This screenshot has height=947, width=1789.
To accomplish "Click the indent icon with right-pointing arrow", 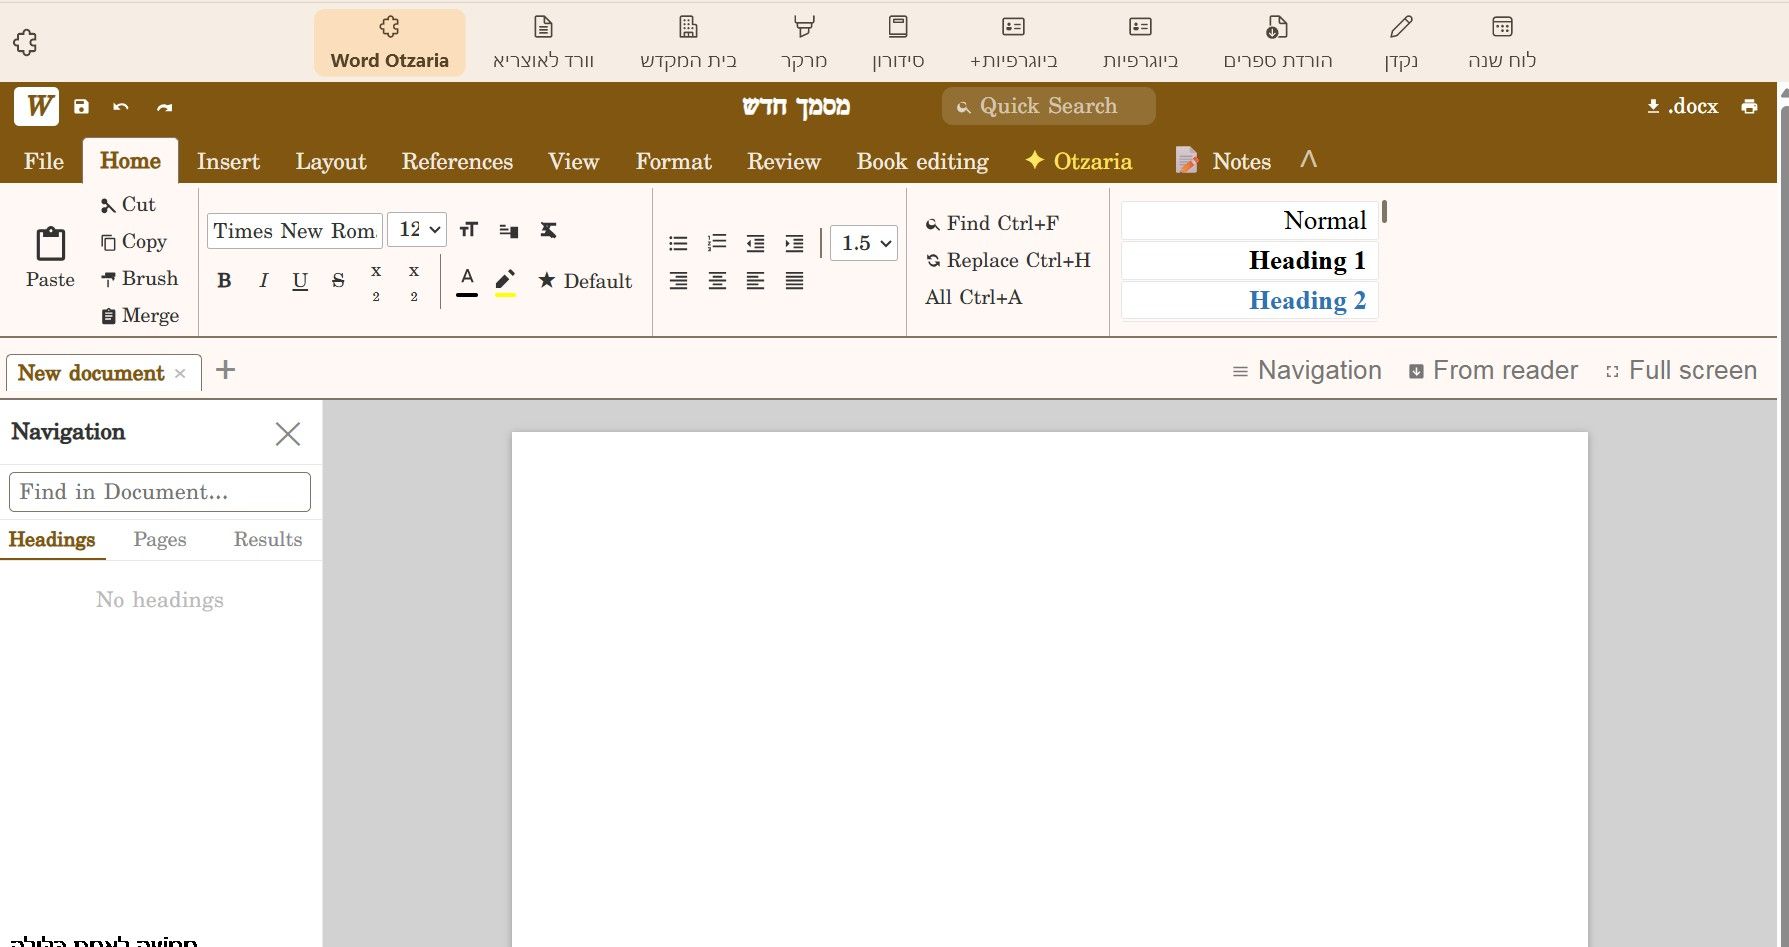I will (794, 243).
